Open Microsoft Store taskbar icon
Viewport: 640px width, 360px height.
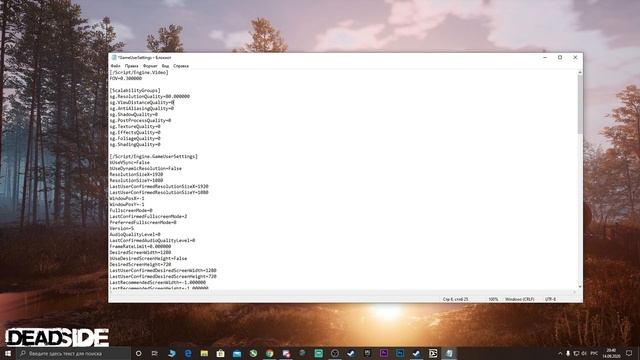tap(220, 353)
